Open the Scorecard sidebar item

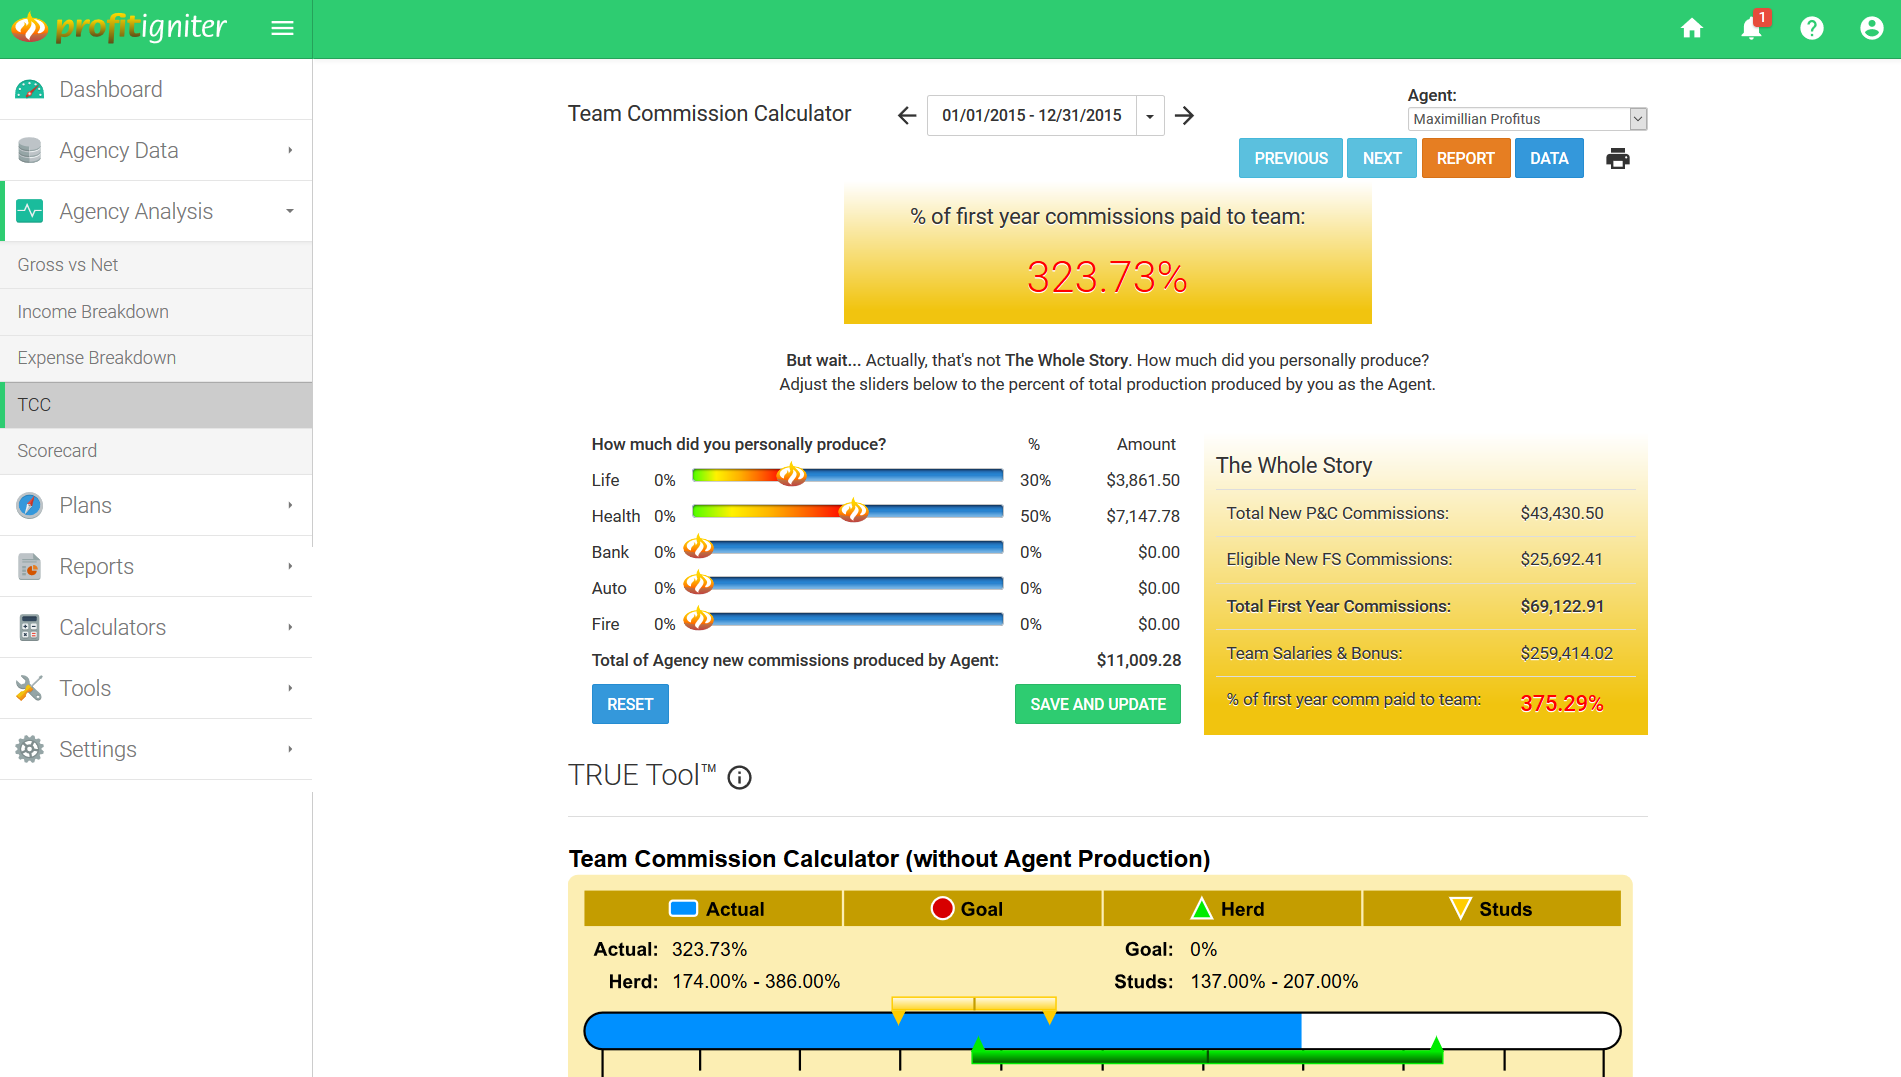tap(57, 451)
